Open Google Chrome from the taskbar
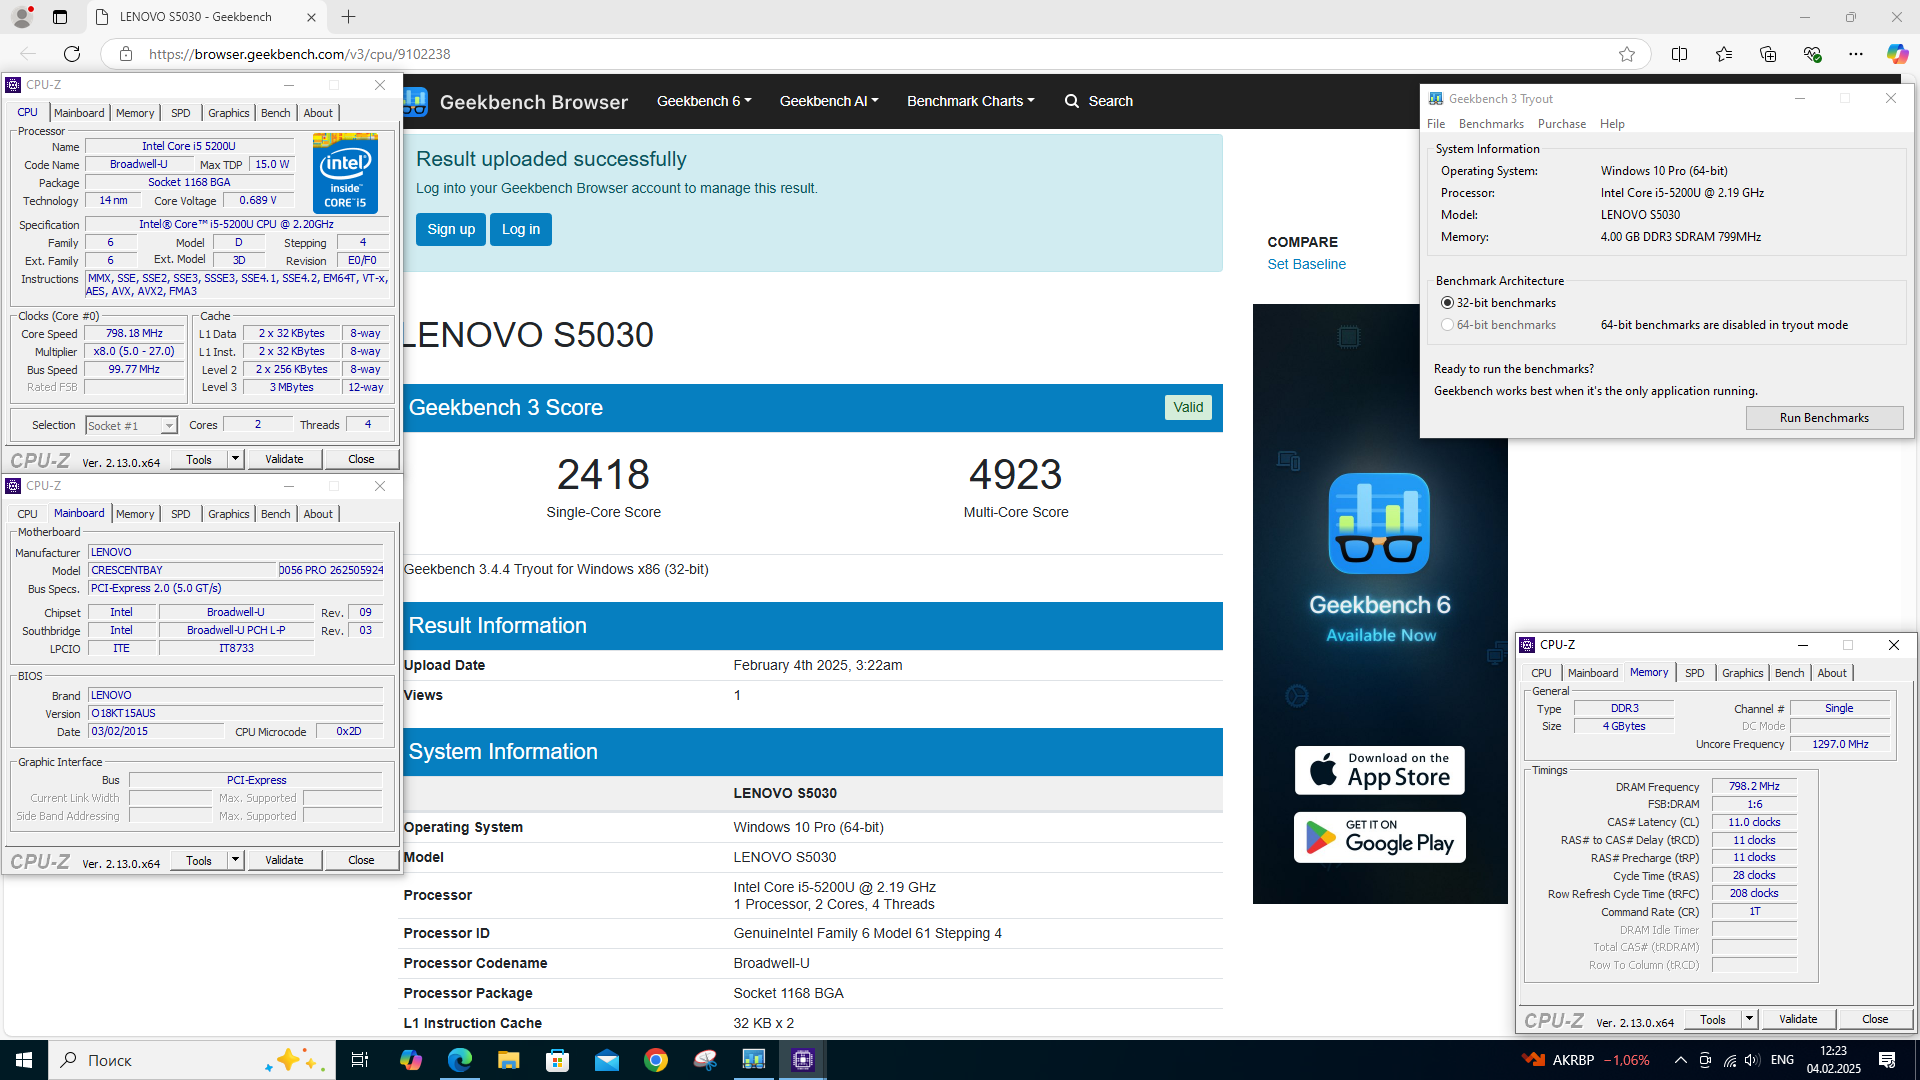This screenshot has height=1080, width=1920. [656, 1060]
